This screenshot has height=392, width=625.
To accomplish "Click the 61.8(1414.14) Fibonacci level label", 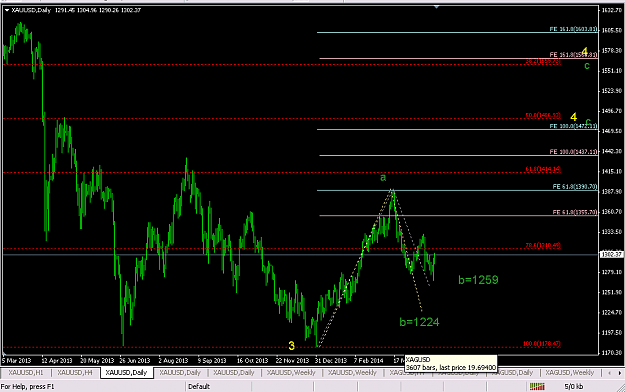I will pyautogui.click(x=543, y=169).
